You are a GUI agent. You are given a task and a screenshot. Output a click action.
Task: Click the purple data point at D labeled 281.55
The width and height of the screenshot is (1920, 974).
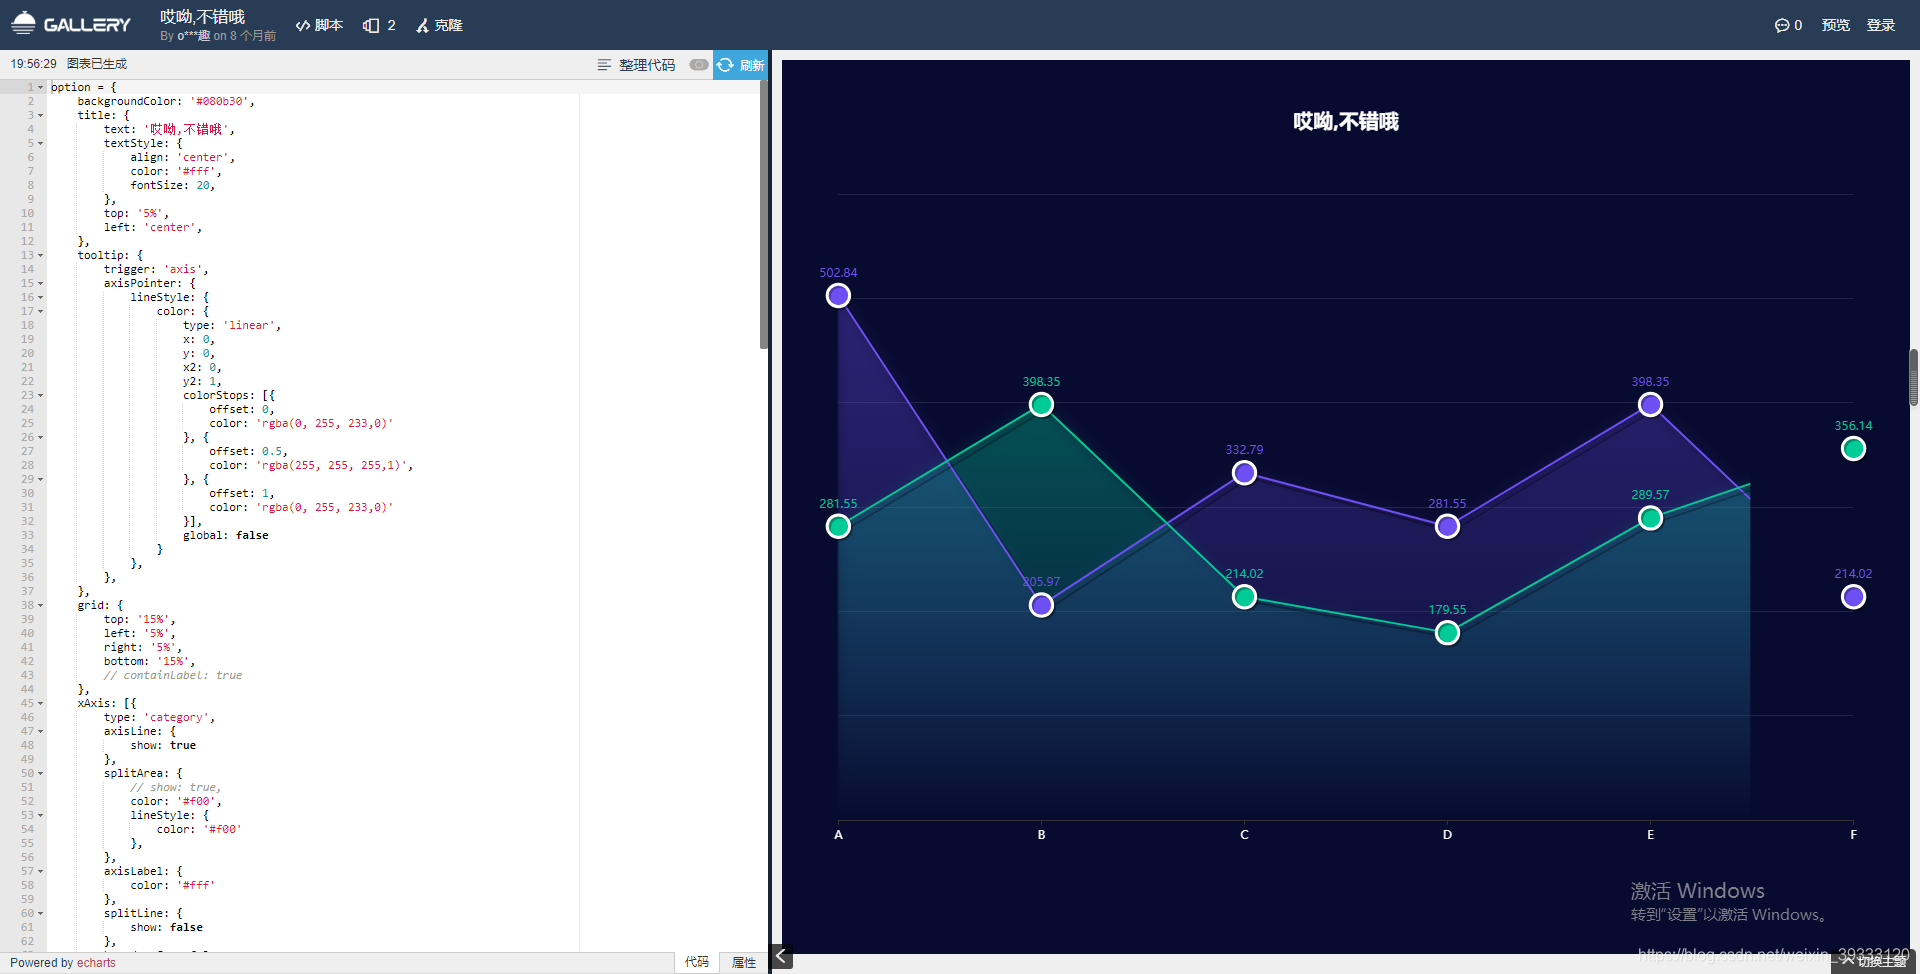tap(1447, 527)
